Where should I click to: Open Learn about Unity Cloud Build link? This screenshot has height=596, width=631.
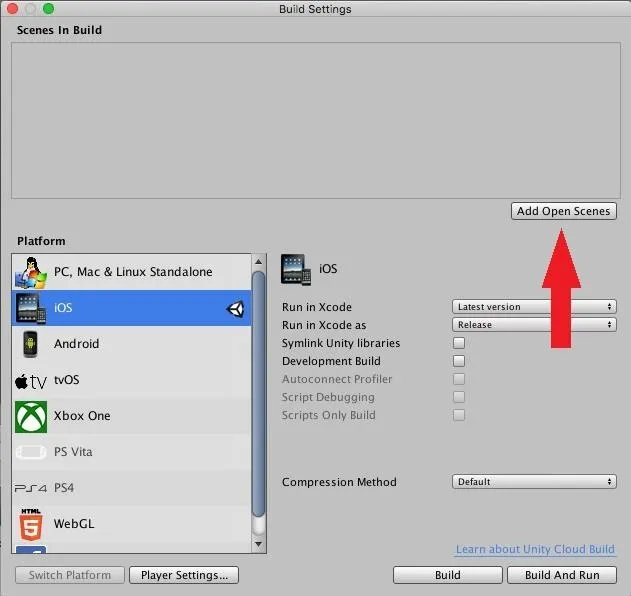[535, 549]
